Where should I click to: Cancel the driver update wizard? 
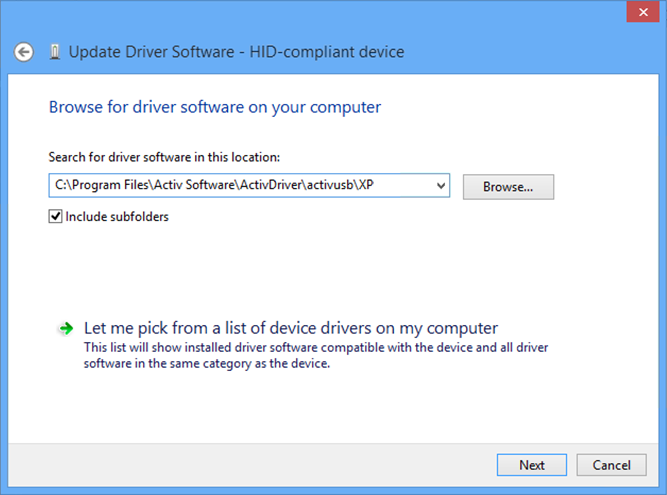pyautogui.click(x=611, y=465)
